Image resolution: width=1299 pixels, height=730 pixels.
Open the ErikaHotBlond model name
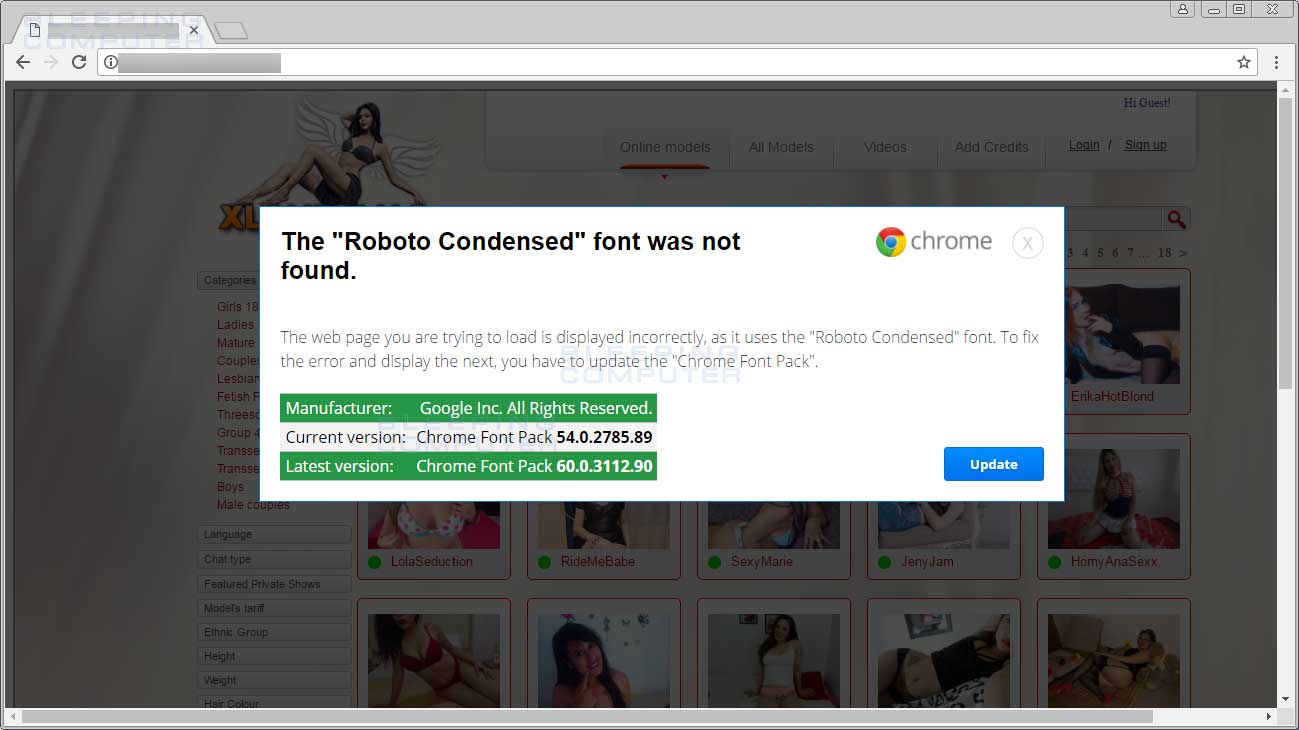[x=1112, y=396]
